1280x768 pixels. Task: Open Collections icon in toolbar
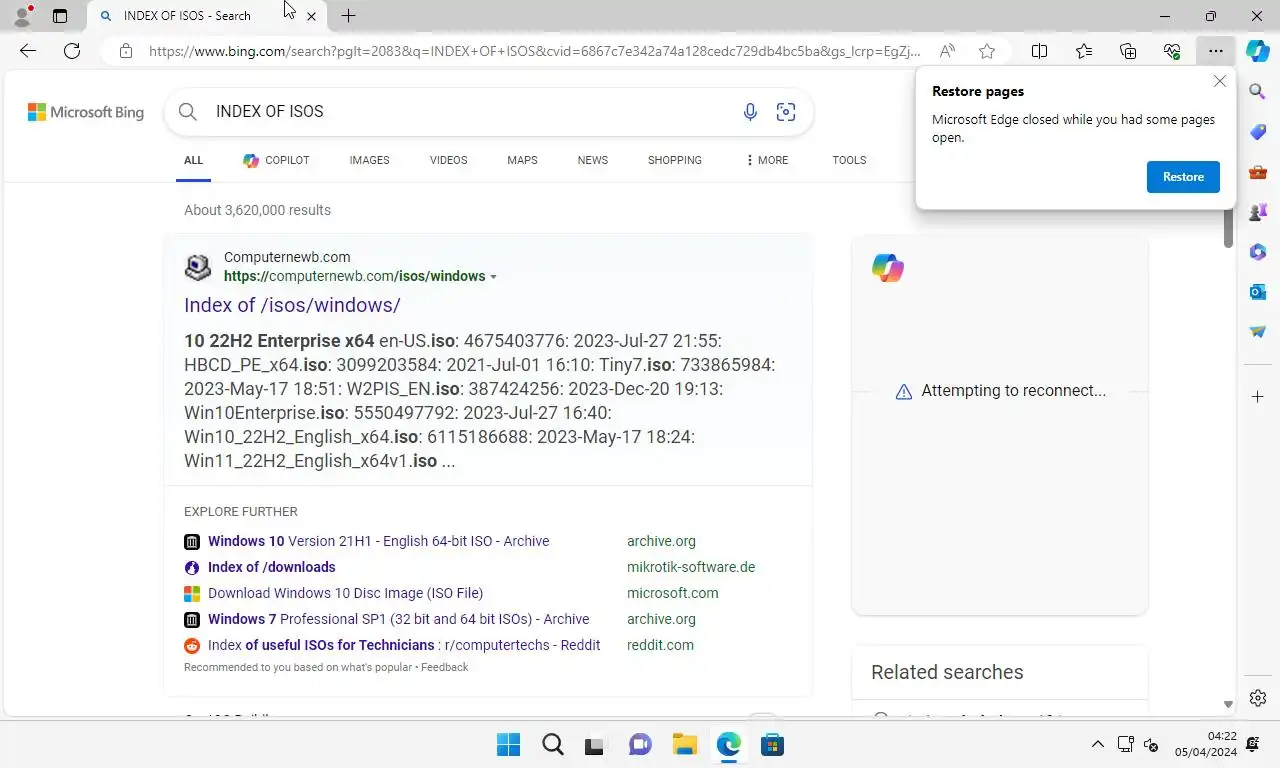pos(1128,51)
